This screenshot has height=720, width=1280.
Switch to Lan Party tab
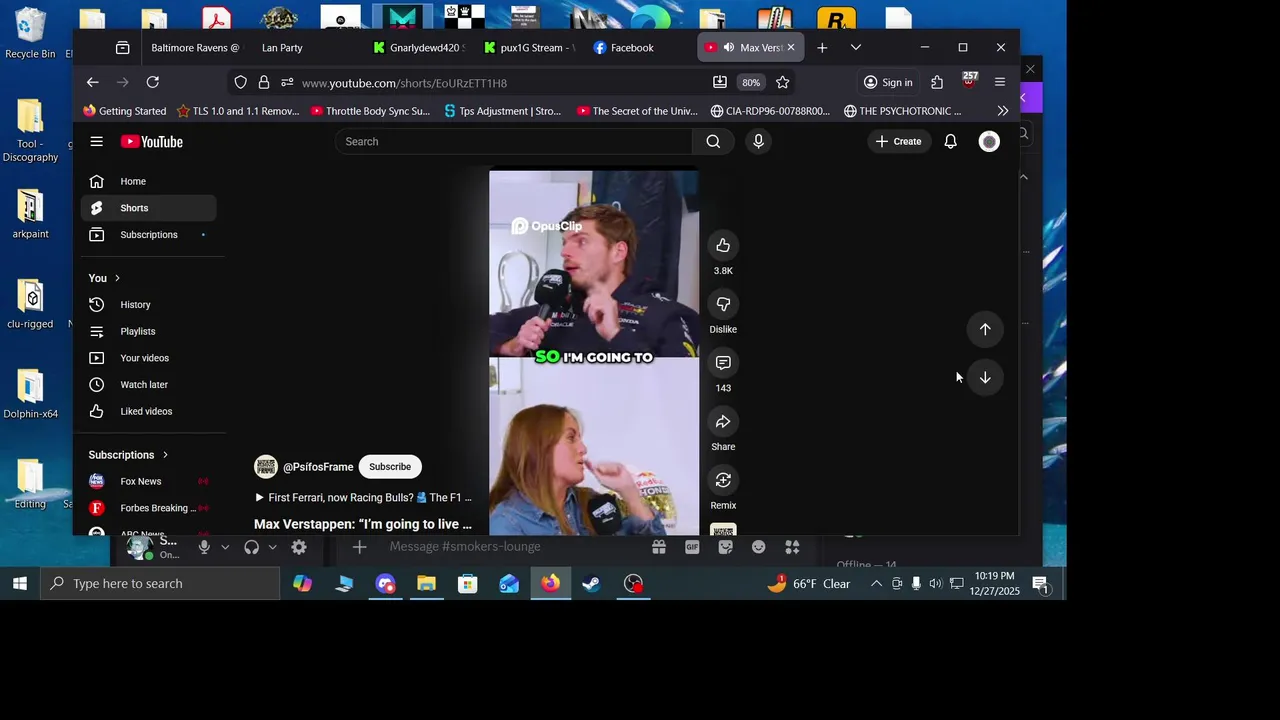pos(304,47)
